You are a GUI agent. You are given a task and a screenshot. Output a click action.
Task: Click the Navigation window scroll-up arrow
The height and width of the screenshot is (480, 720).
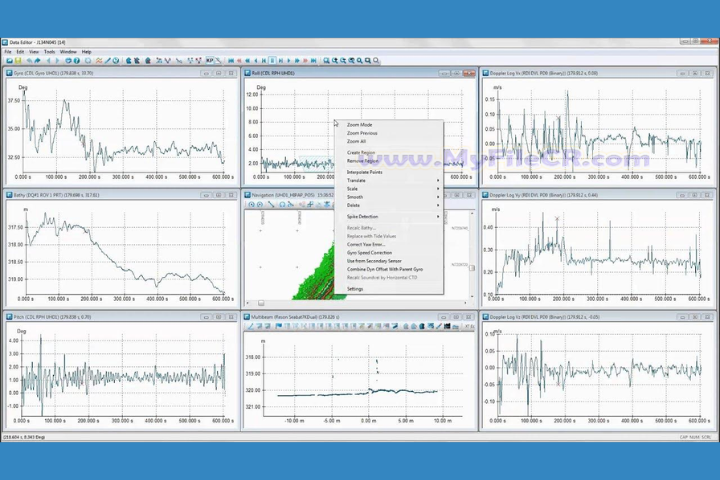pyautogui.click(x=472, y=214)
